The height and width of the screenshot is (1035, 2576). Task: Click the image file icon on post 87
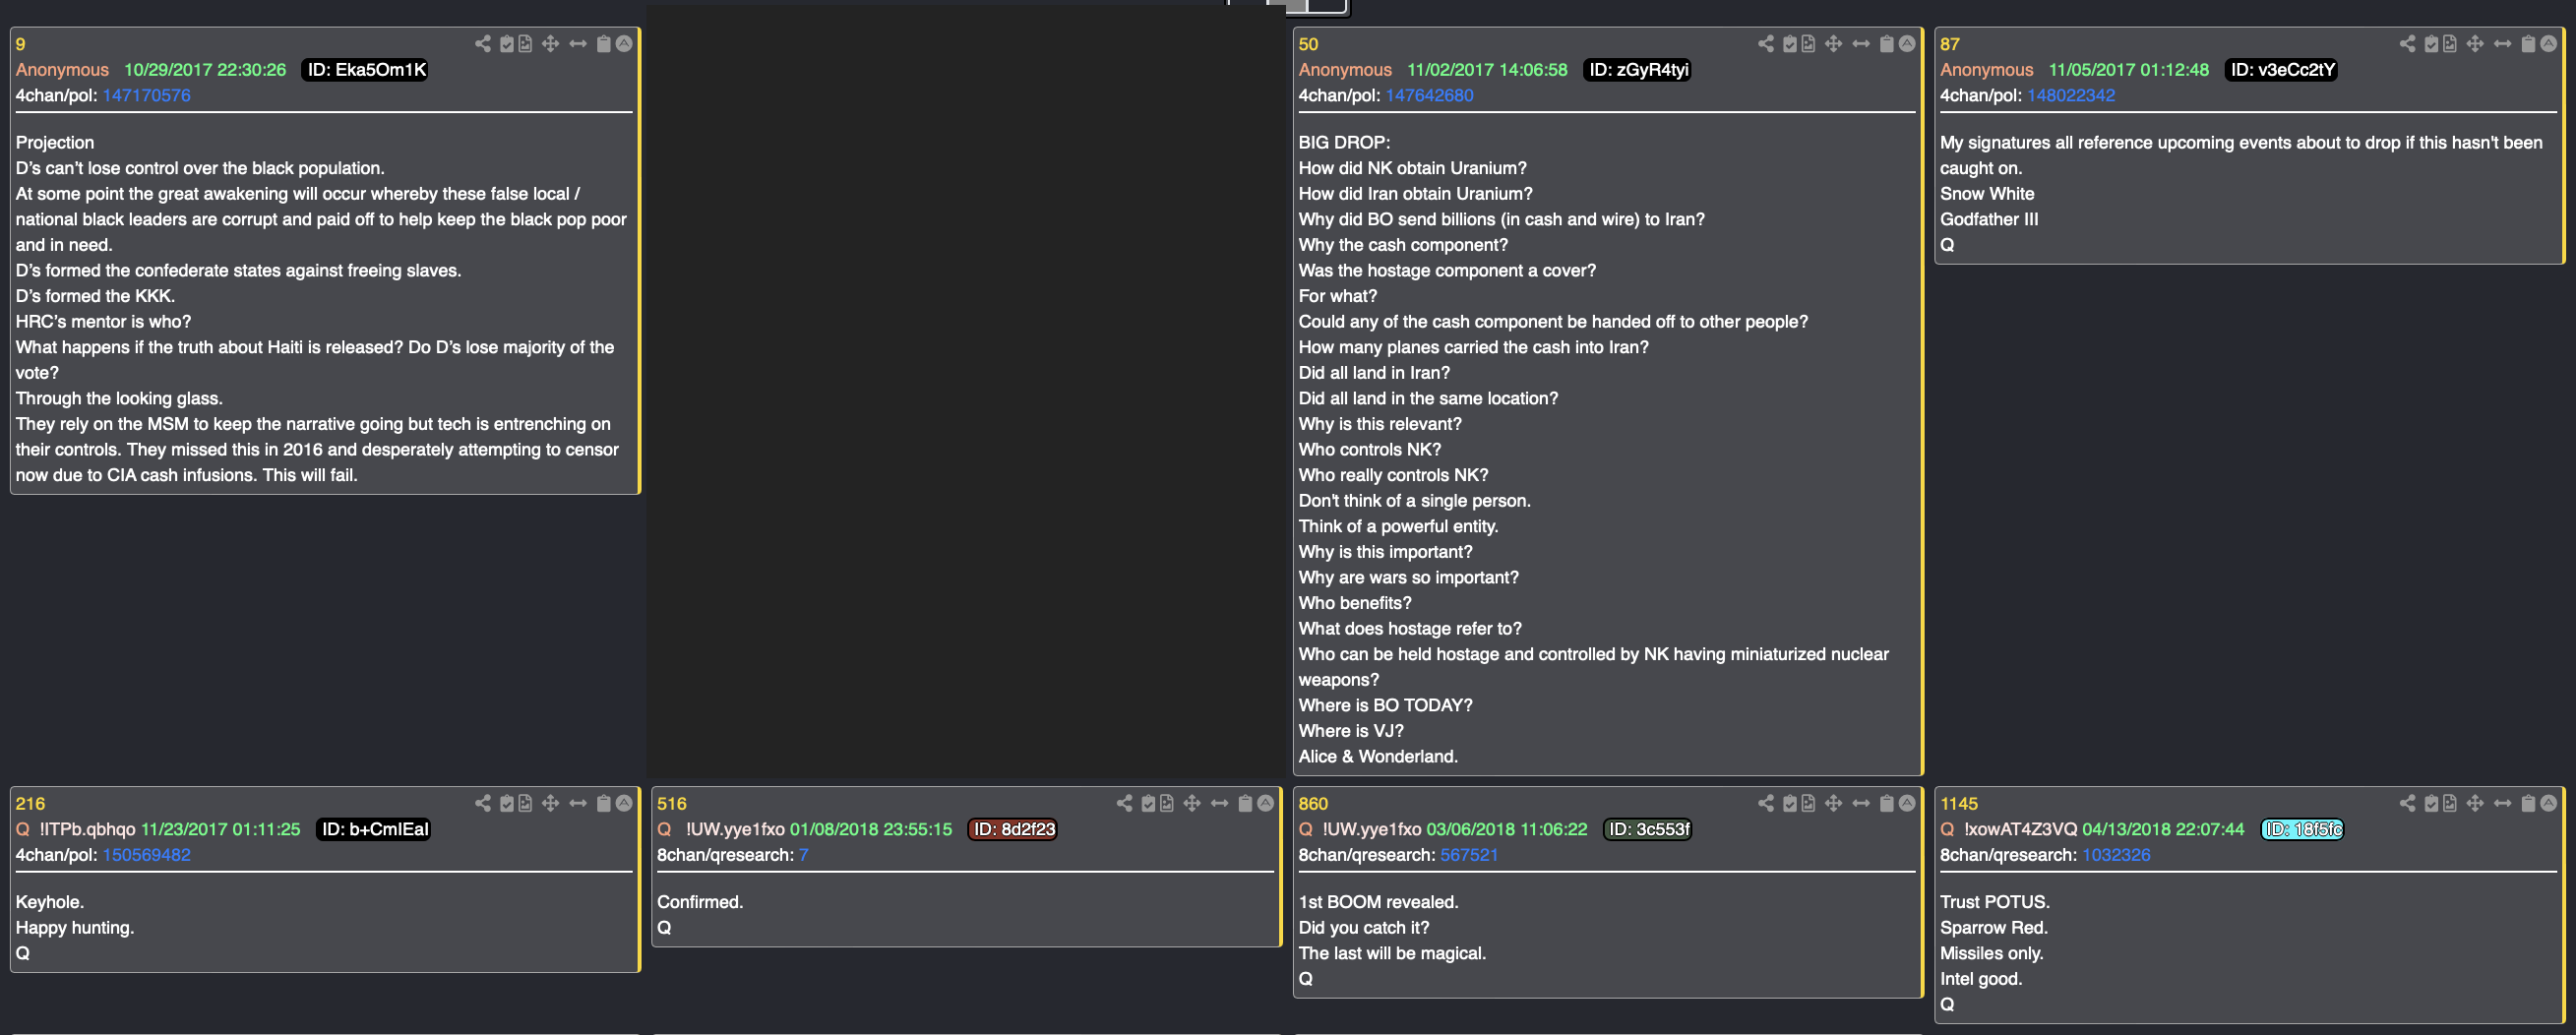[x=2450, y=44]
